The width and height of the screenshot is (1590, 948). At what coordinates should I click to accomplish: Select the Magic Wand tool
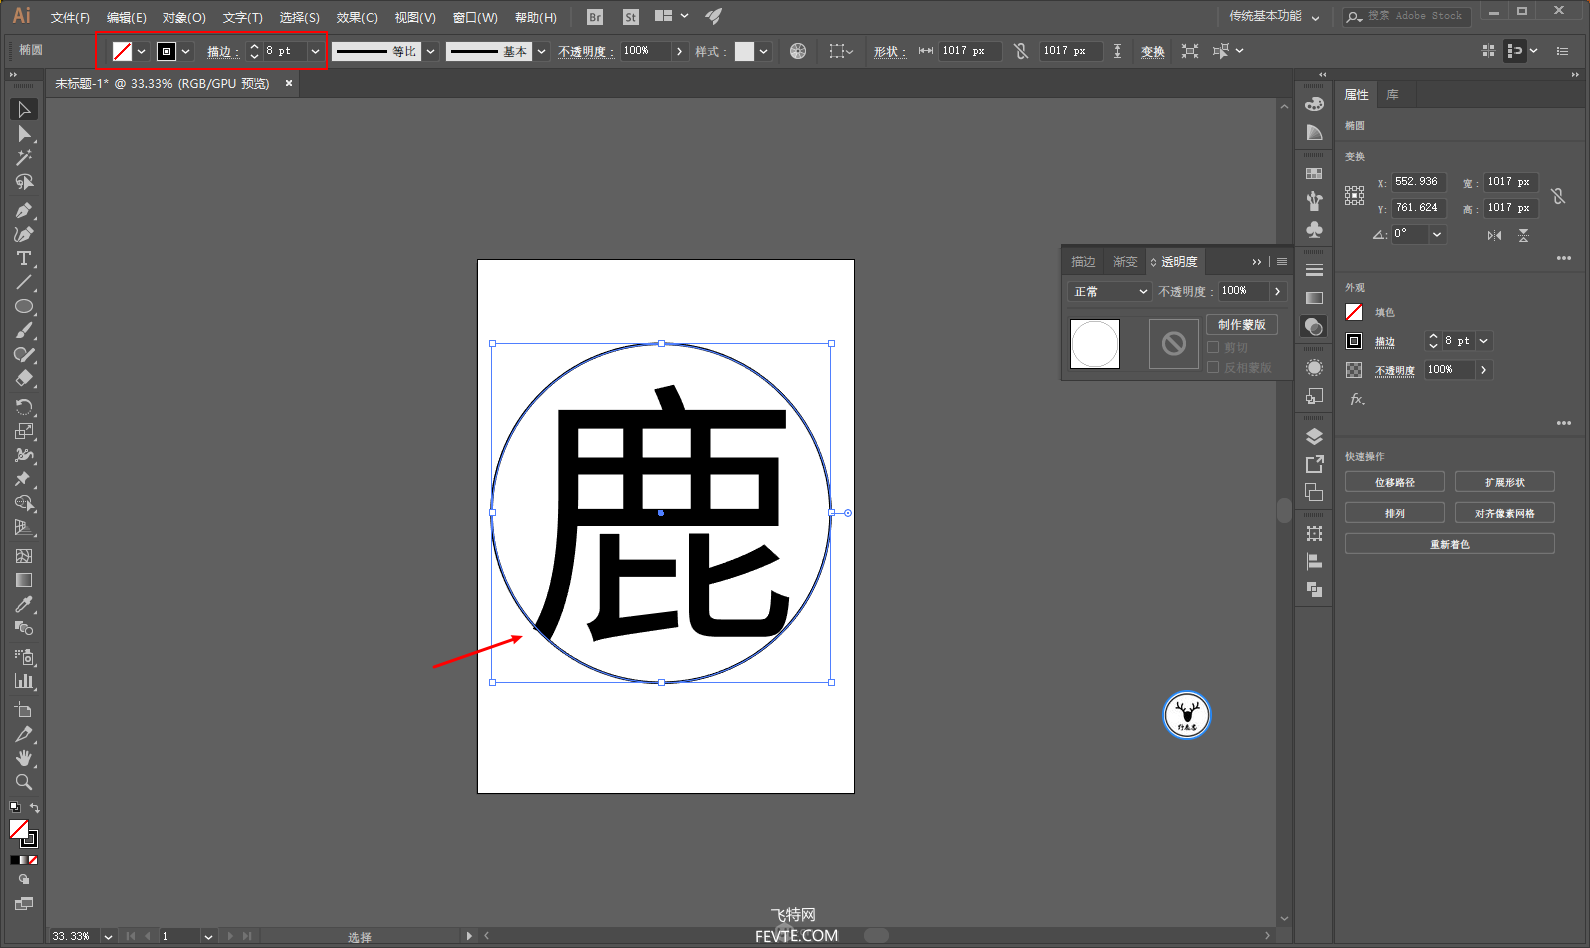coord(24,158)
